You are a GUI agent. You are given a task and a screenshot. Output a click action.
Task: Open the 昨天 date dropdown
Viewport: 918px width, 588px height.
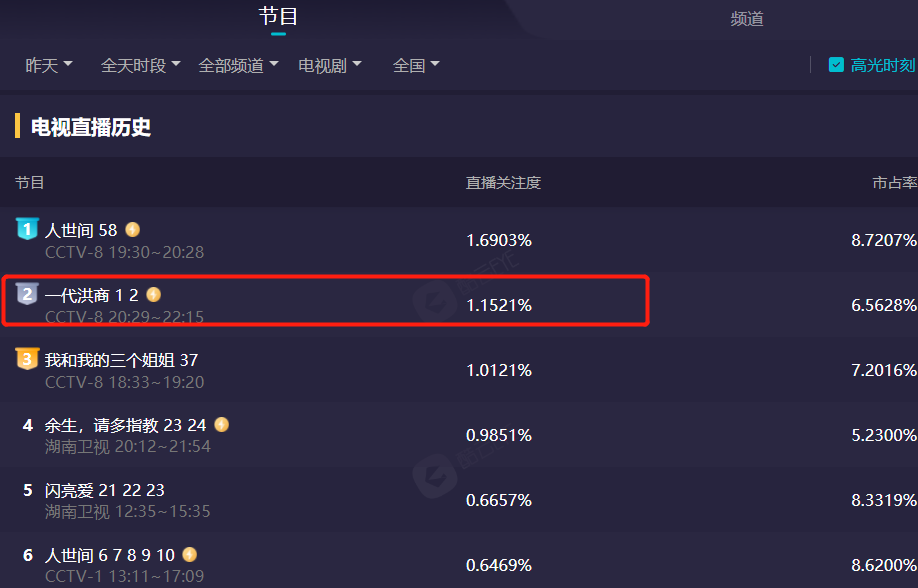[49, 65]
